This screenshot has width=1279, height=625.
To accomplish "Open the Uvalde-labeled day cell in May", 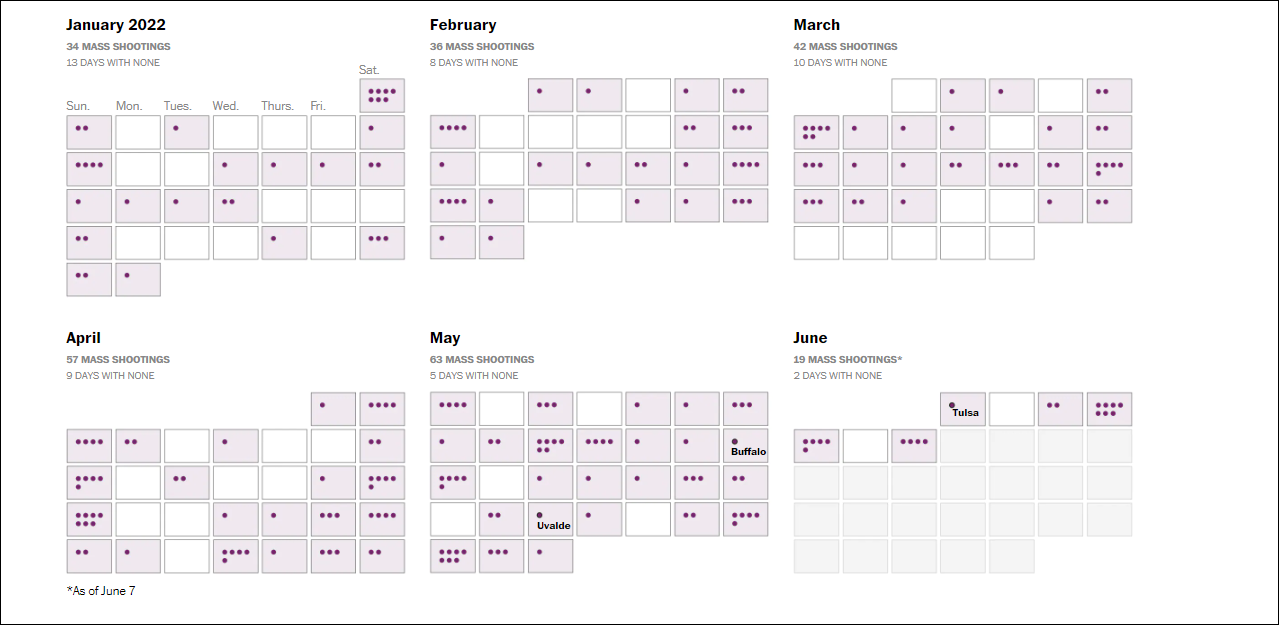I will 550,520.
